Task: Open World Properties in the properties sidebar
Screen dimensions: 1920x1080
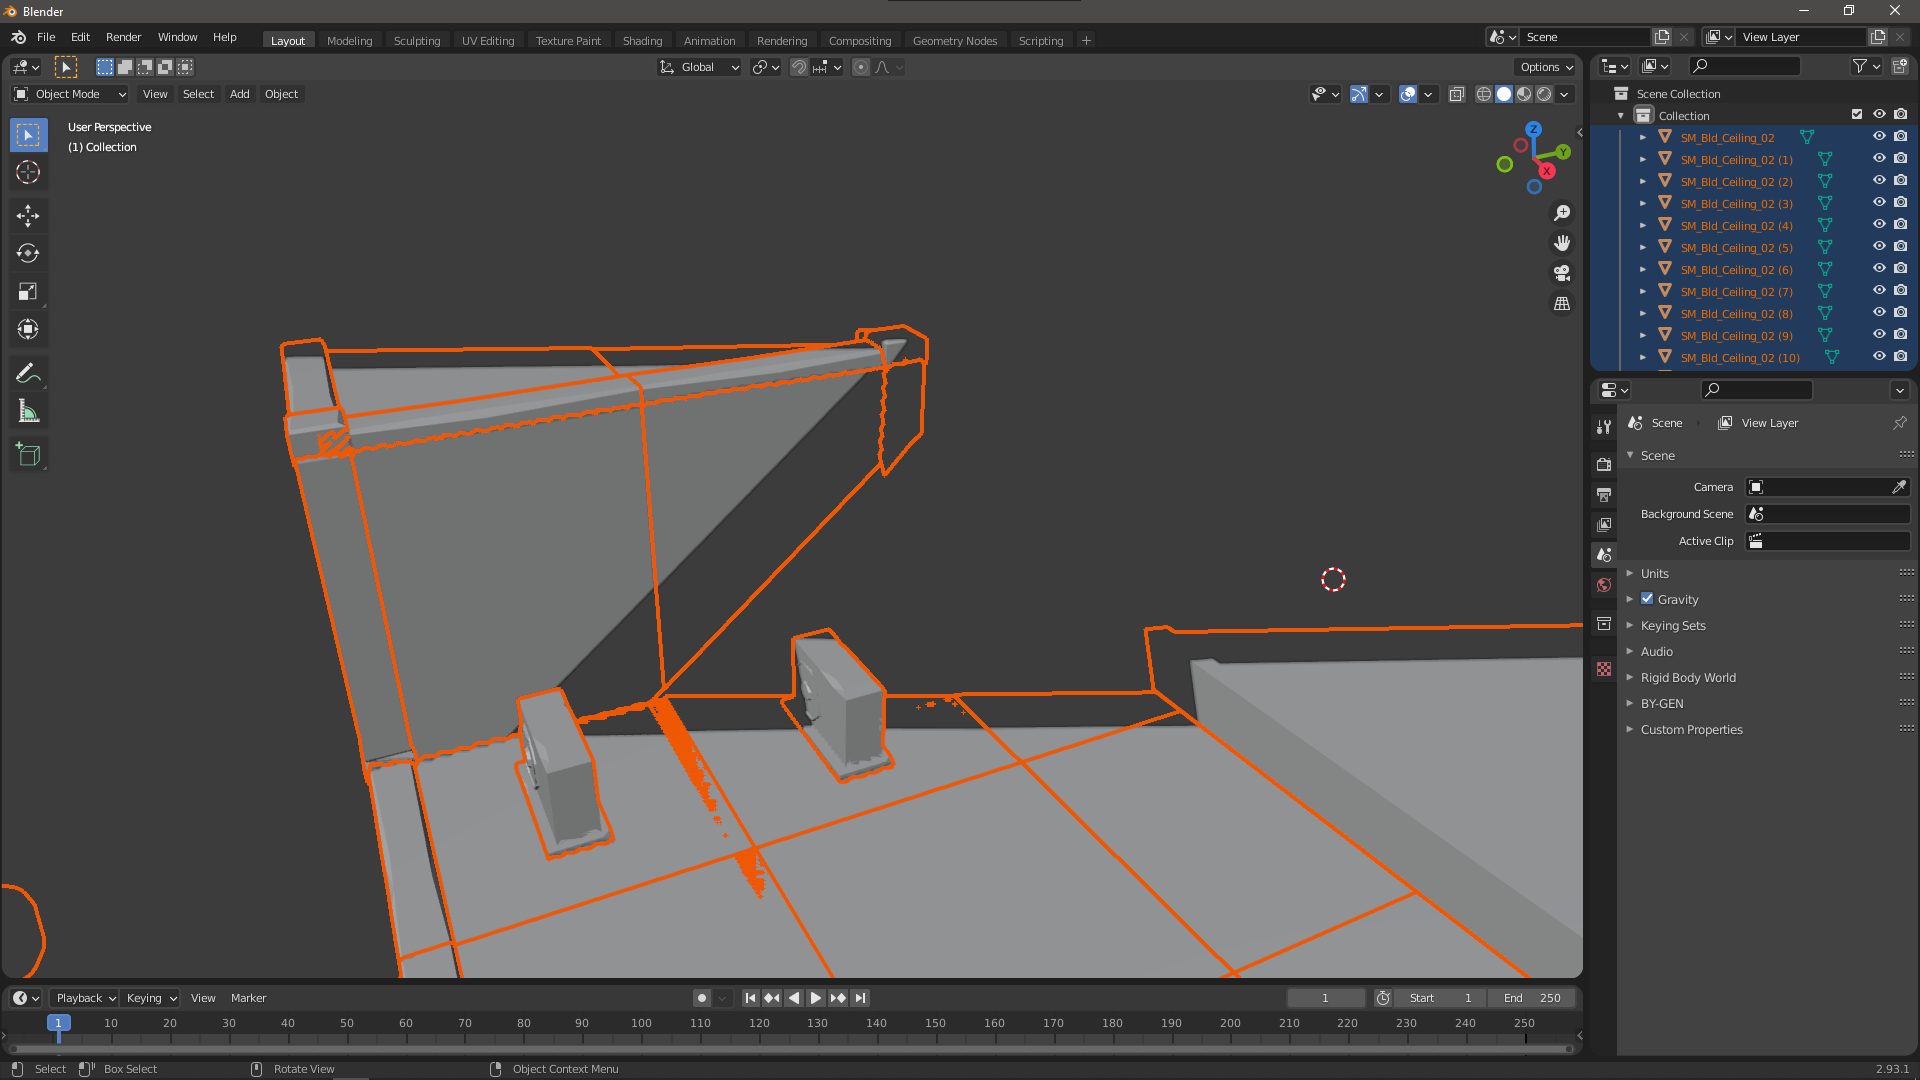Action: 1604,585
